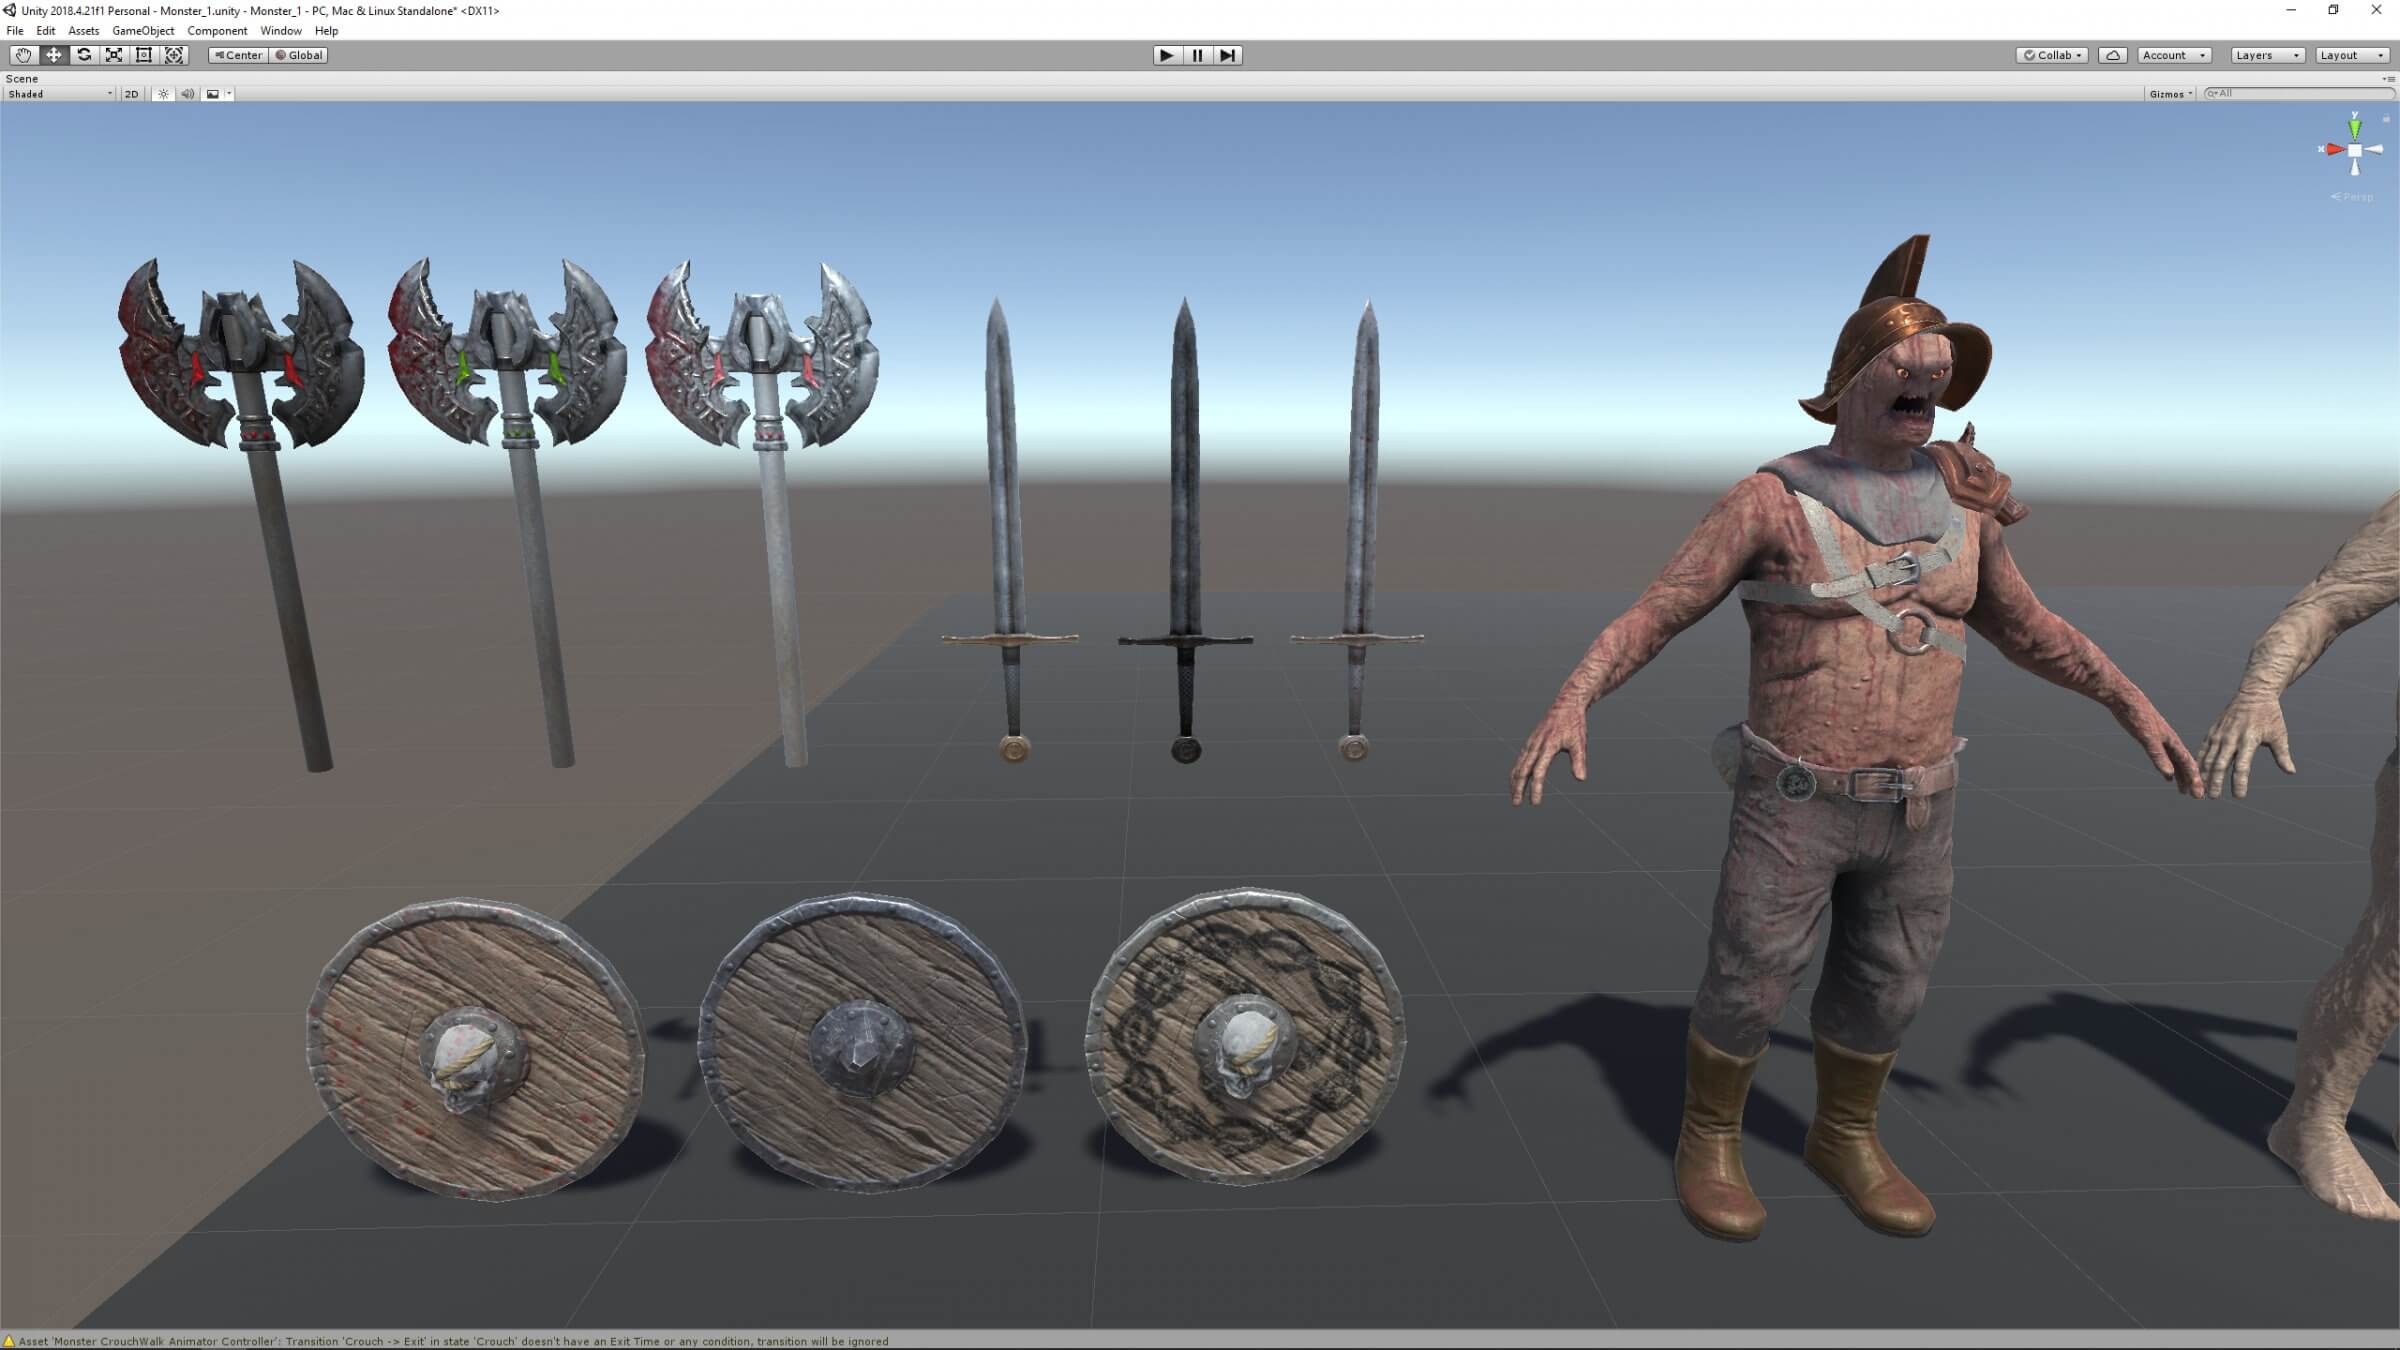Image resolution: width=2400 pixels, height=1350 pixels.
Task: Toggle scene lighting on or off
Action: click(163, 94)
